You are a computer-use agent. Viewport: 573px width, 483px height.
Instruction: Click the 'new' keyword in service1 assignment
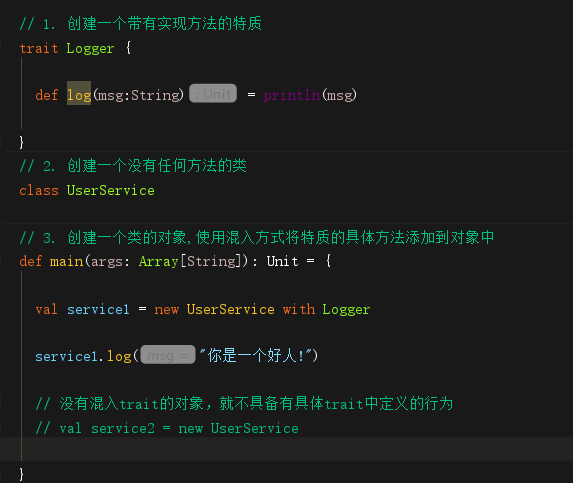point(167,309)
